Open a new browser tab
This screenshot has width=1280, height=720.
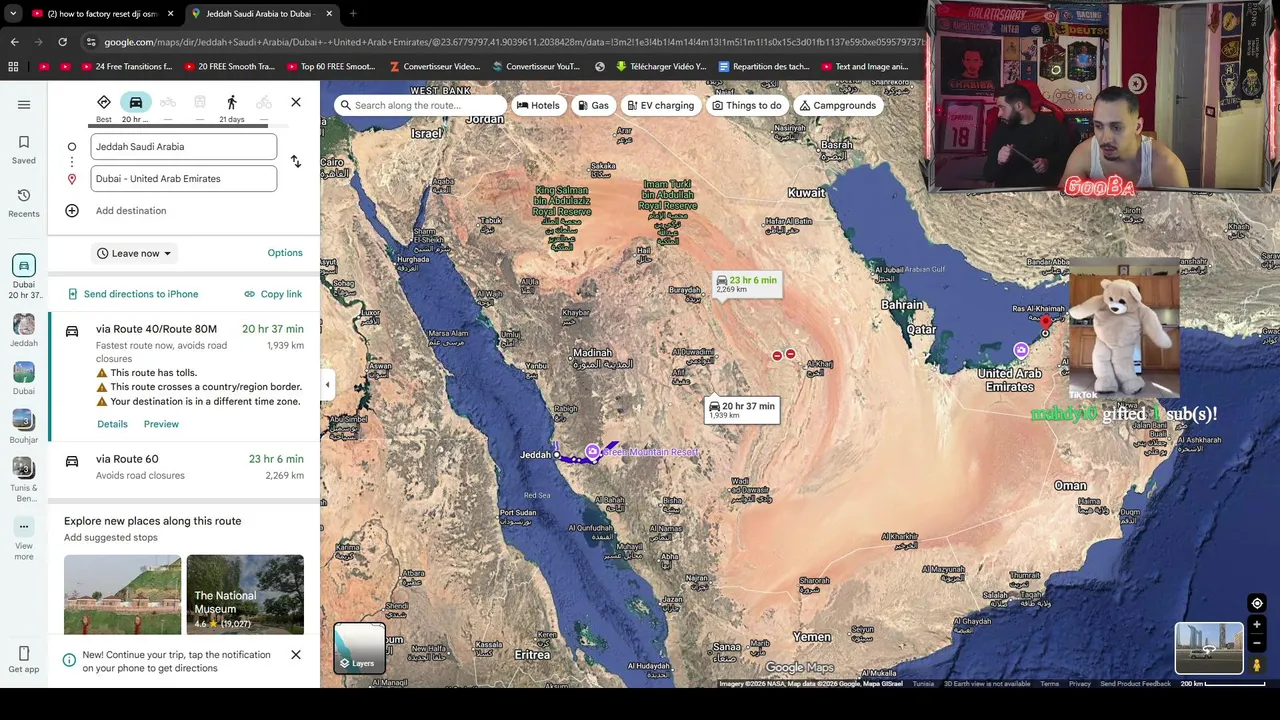[353, 14]
